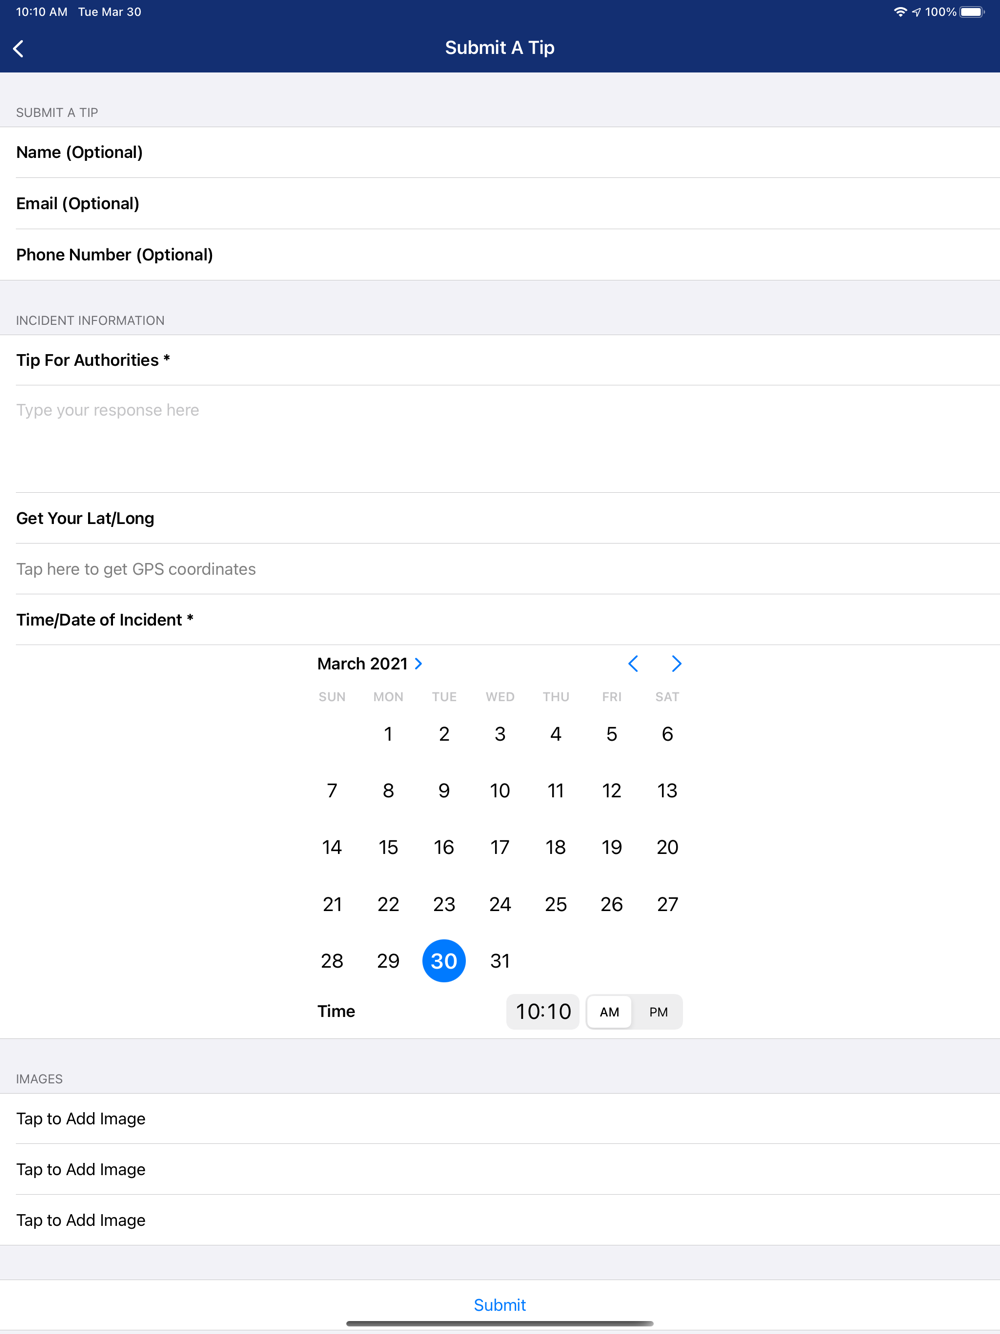1000x1334 pixels.
Task: Tap the Submit A Tip header title
Action: (500, 48)
